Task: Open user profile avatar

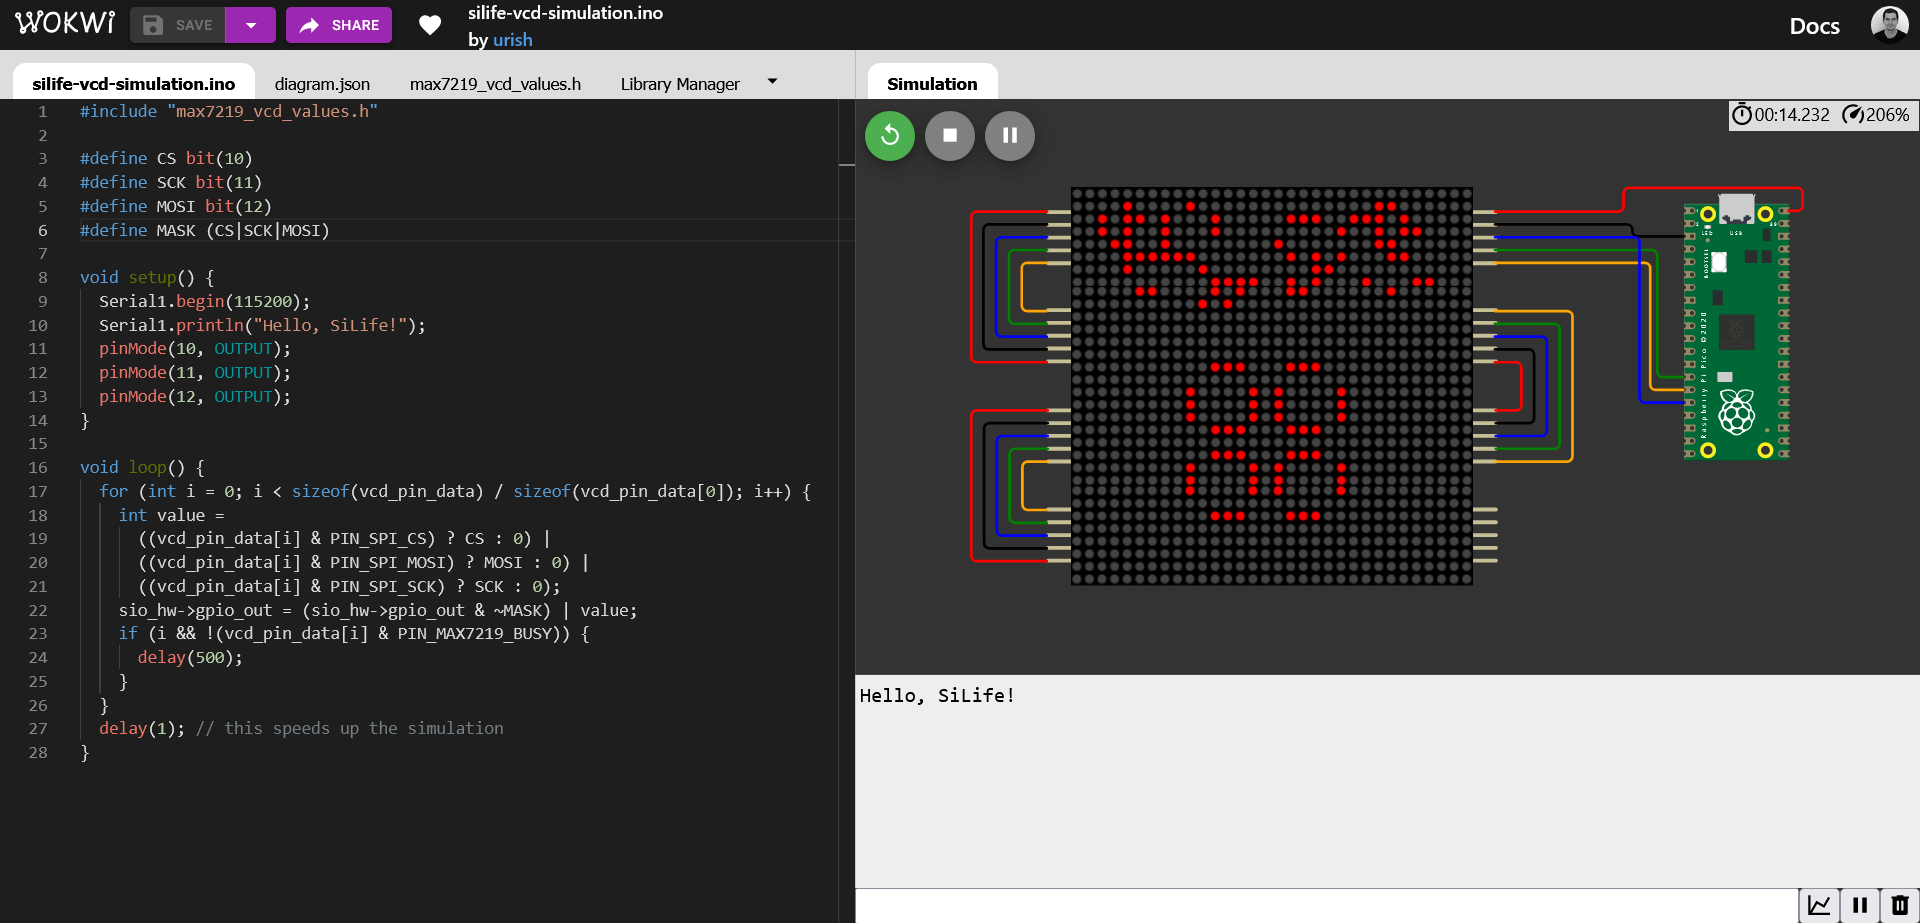Action: tap(1889, 25)
